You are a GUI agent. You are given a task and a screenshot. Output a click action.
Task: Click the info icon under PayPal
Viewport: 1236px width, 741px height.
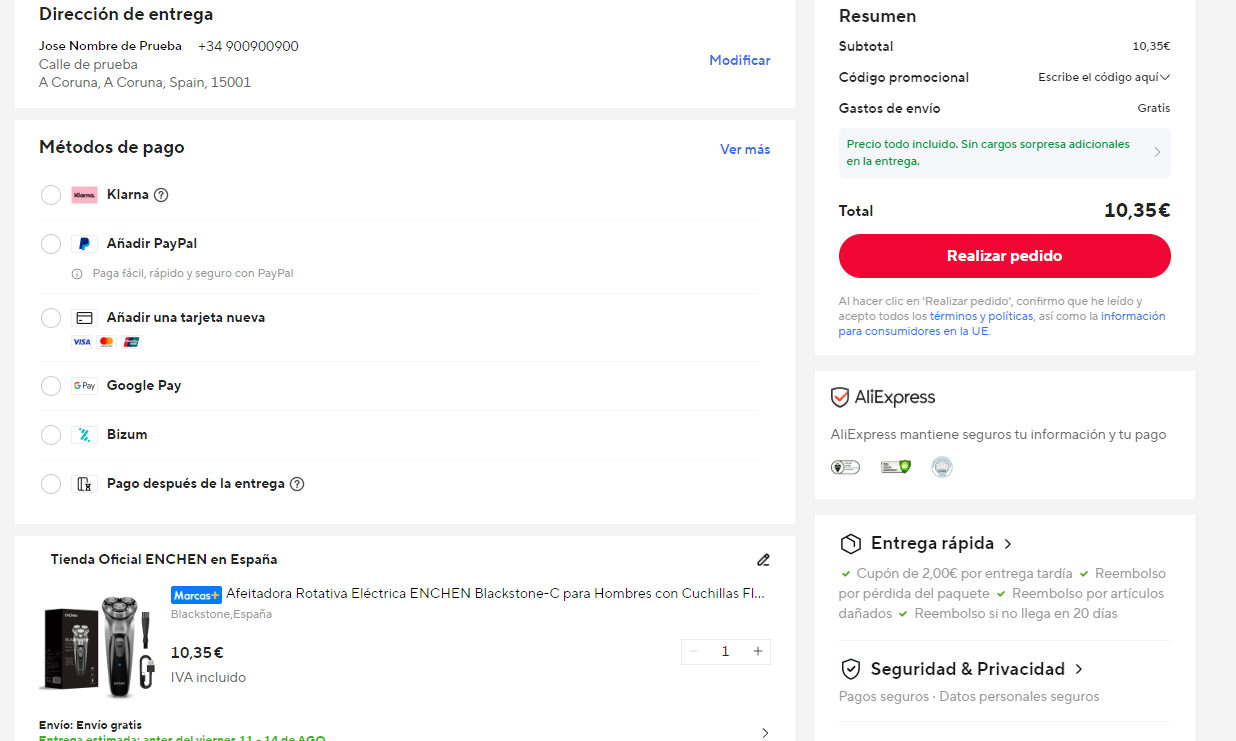click(77, 274)
